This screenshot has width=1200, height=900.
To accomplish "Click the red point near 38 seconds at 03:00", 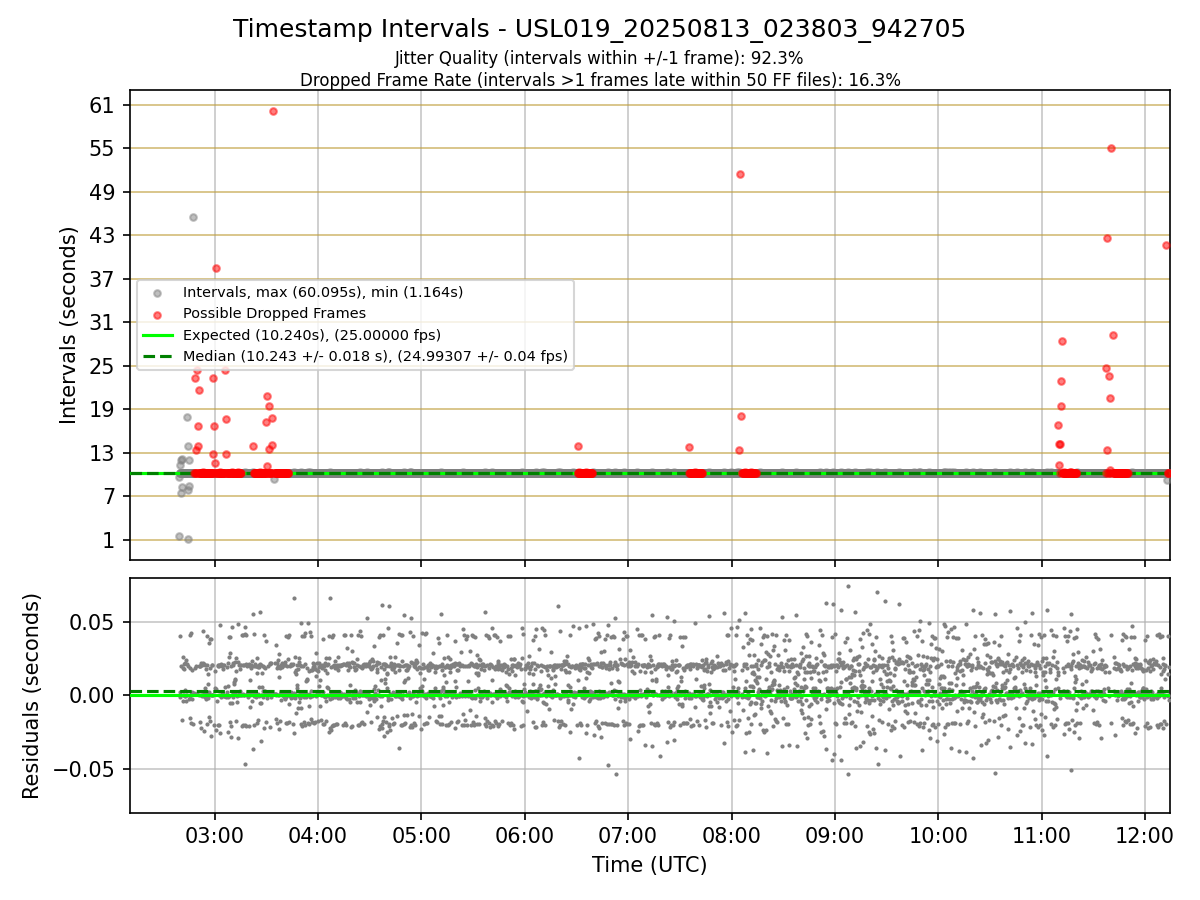I will coord(216,268).
